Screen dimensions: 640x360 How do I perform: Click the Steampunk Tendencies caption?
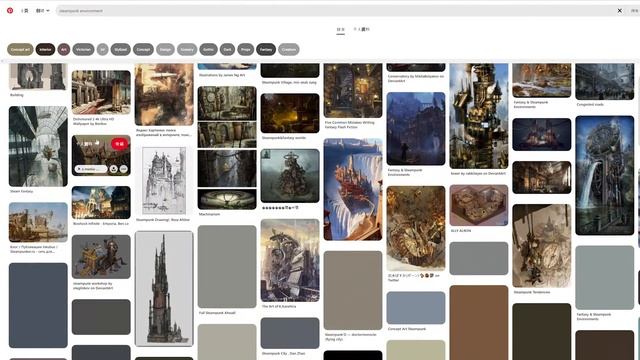tap(532, 292)
